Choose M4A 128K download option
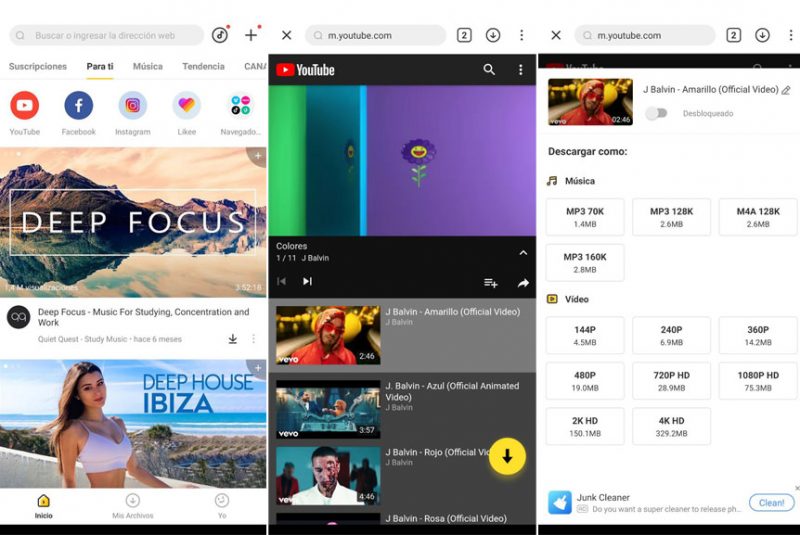 (x=758, y=217)
